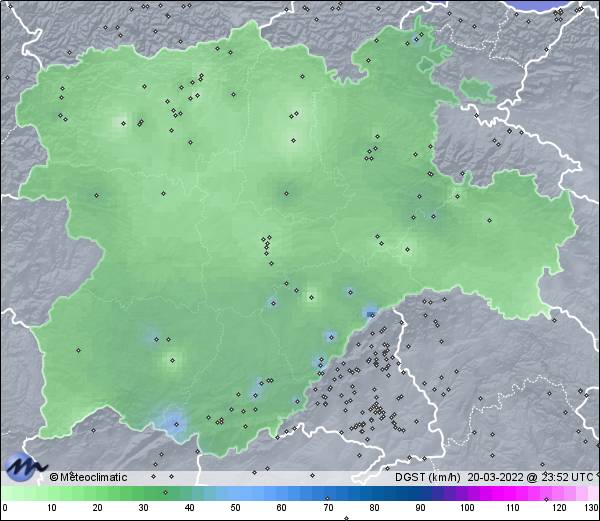Screen dimensions: 600x521
Task: Click the 70 value on the scale
Action: click(x=328, y=508)
